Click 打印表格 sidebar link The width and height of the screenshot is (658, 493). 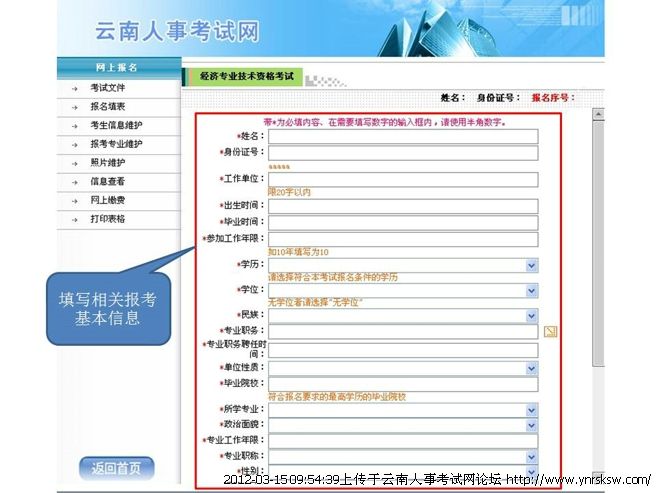pos(107,219)
